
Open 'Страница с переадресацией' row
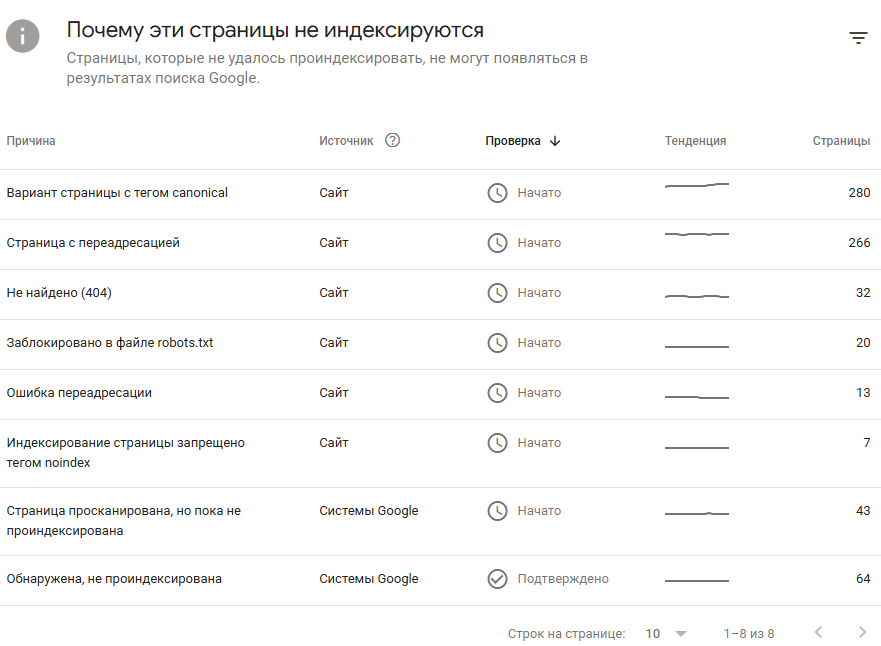(93, 243)
